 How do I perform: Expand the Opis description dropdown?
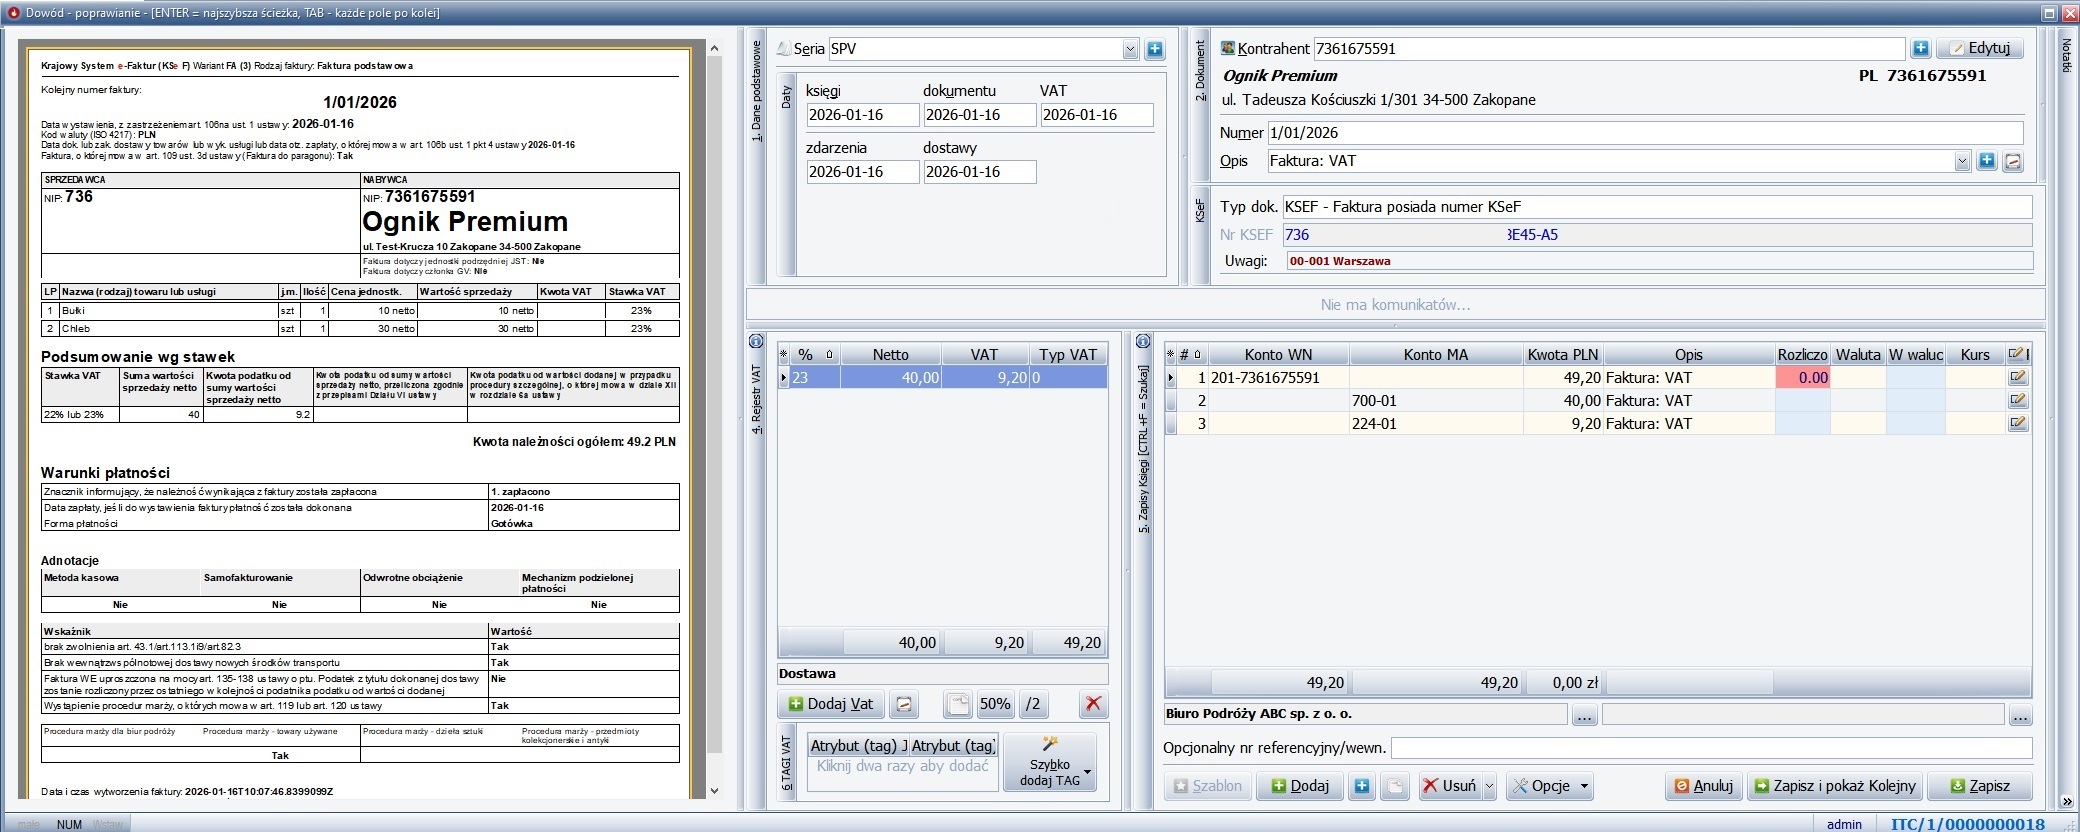tap(1961, 161)
